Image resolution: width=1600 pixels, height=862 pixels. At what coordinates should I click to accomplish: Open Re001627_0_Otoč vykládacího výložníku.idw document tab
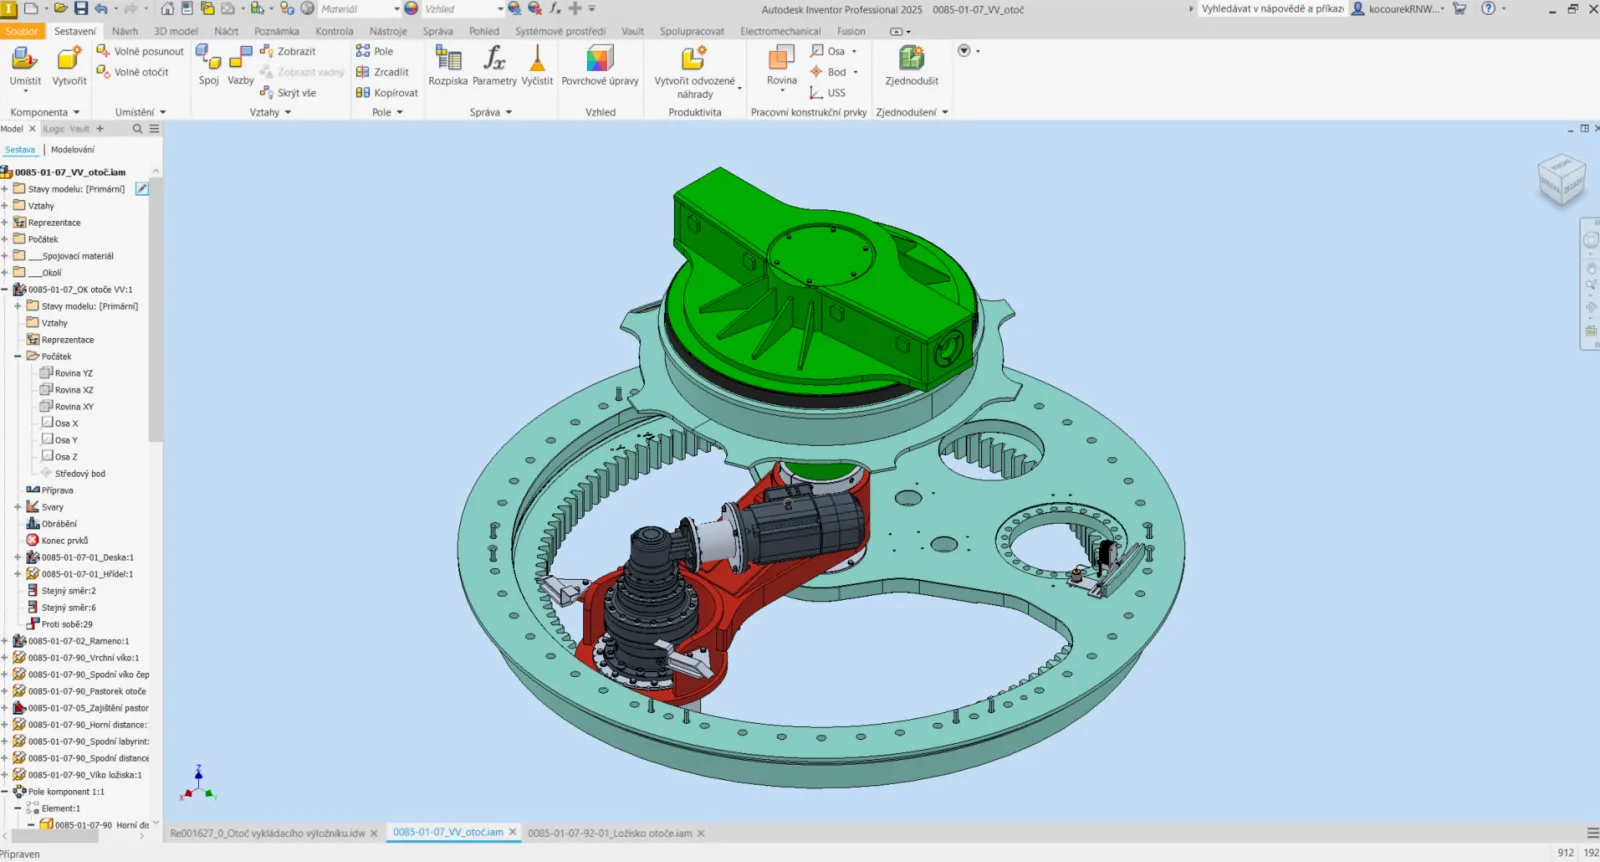pos(267,833)
